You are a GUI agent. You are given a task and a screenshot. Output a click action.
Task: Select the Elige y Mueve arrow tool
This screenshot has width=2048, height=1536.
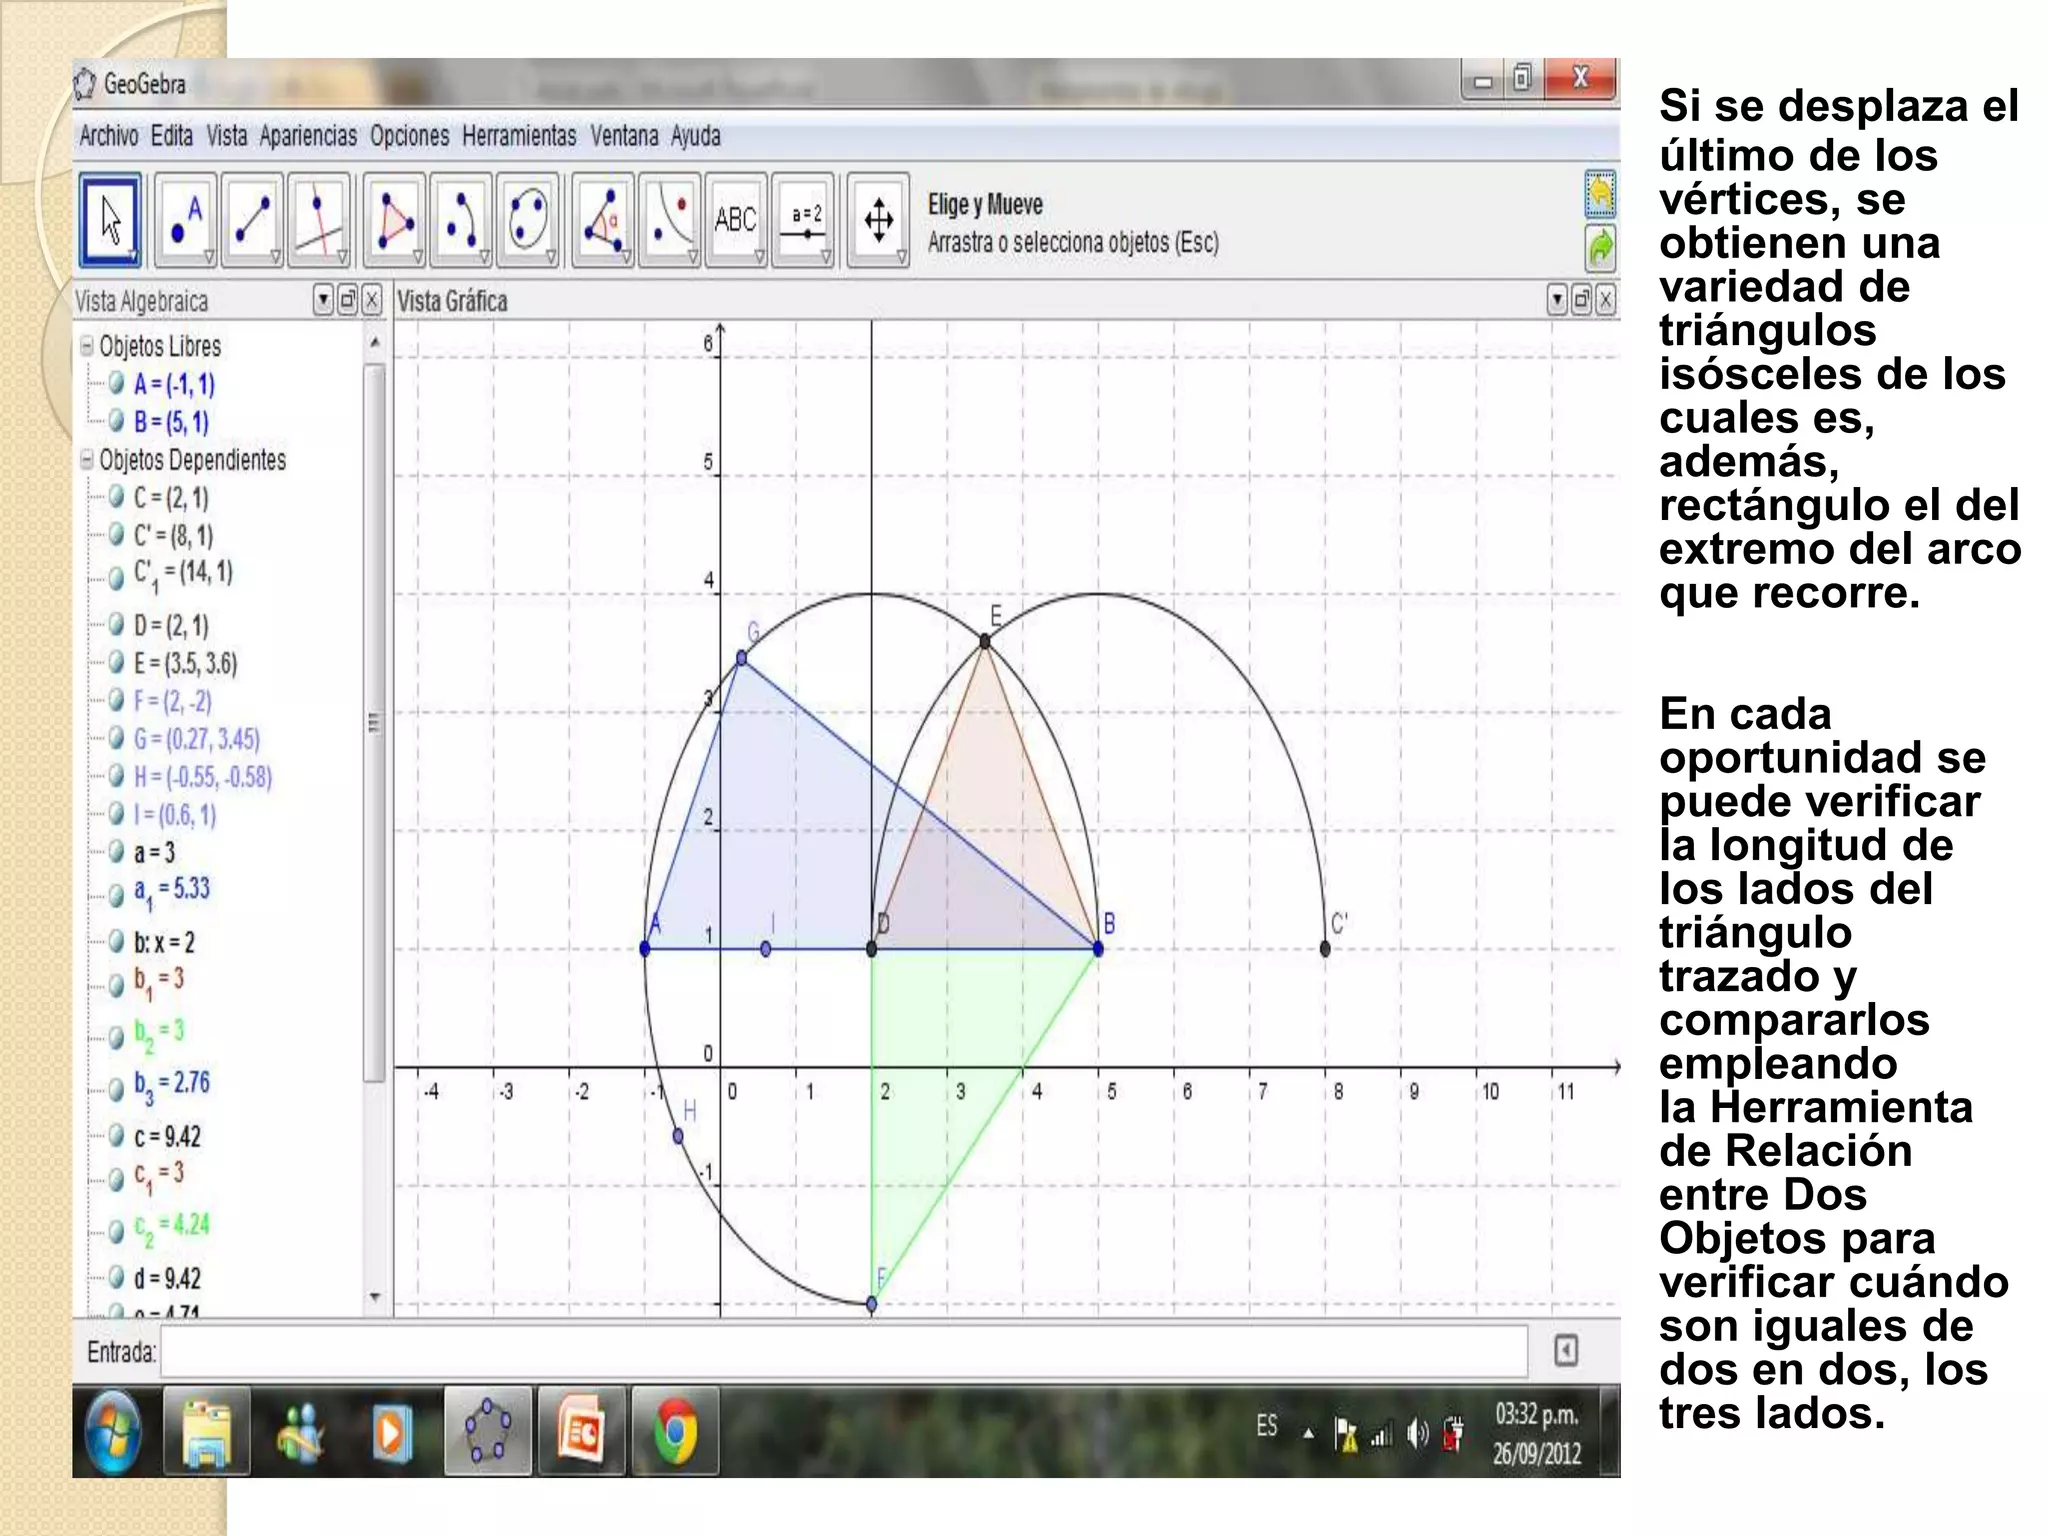[x=110, y=221]
